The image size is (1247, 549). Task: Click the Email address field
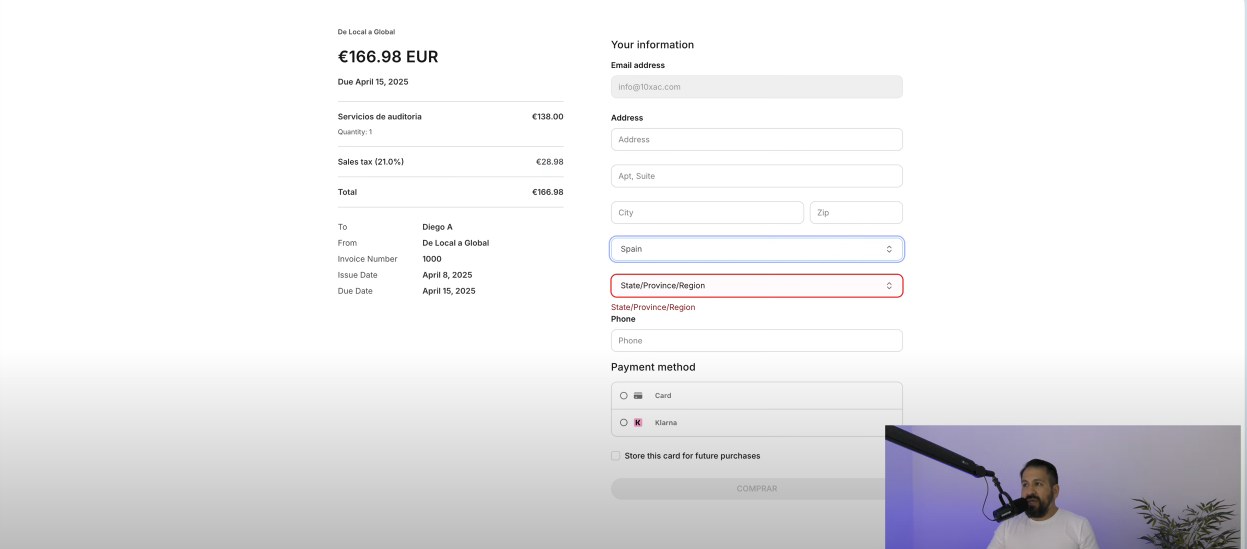tap(756, 87)
